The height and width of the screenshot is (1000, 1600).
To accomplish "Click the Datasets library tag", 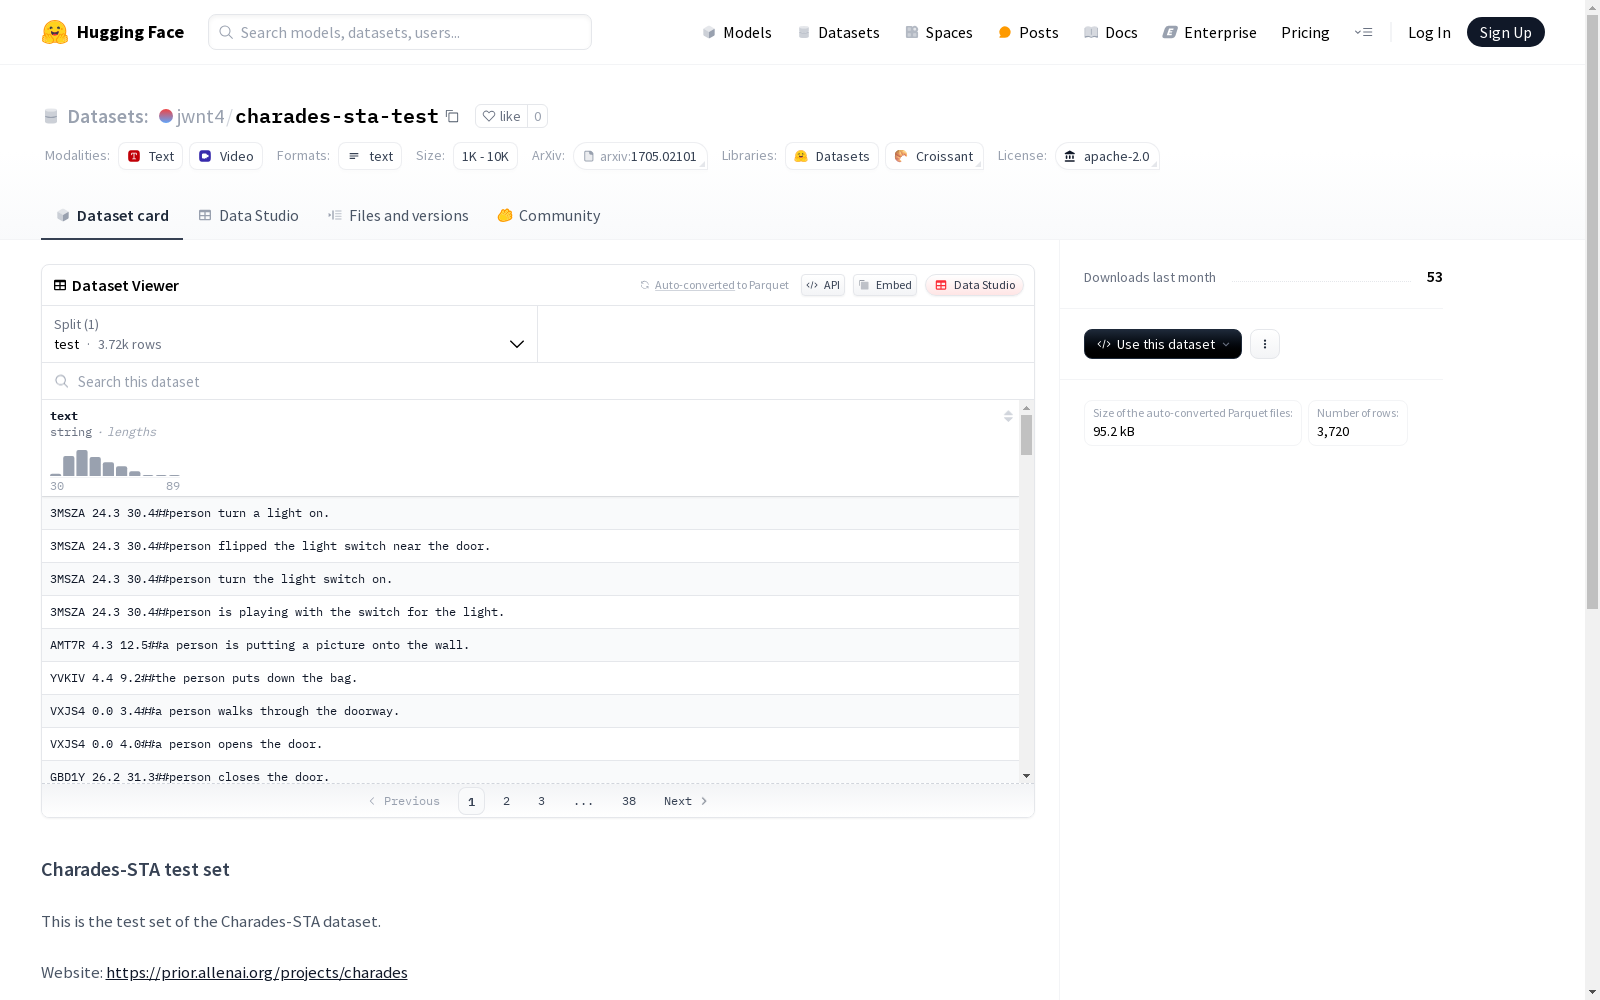I will (832, 156).
